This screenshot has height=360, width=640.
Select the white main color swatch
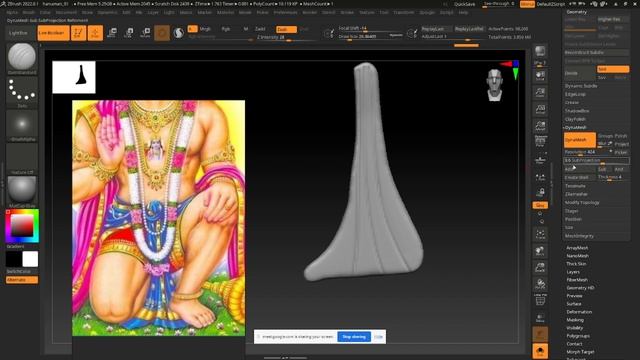point(30,259)
